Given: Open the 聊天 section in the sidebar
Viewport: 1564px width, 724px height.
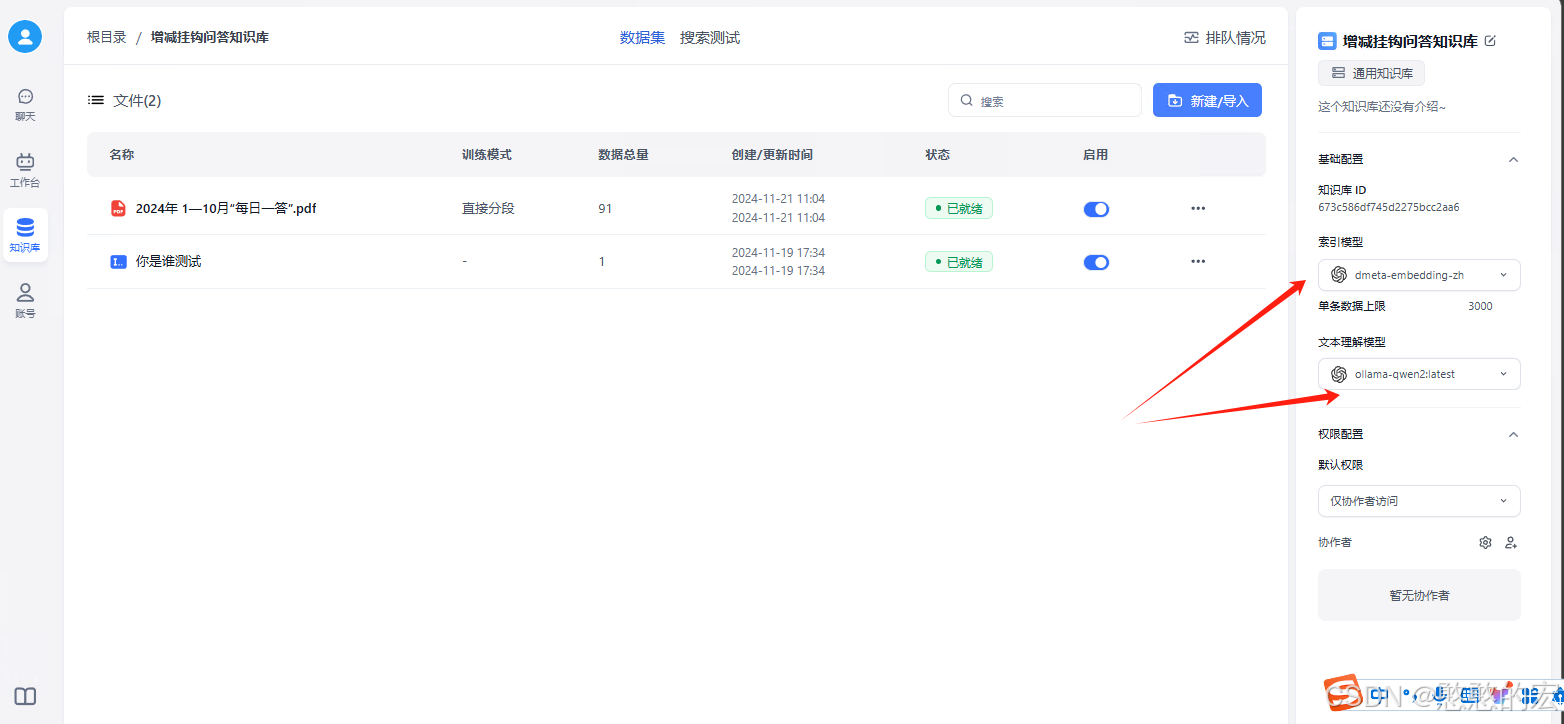Looking at the screenshot, I should pos(25,105).
